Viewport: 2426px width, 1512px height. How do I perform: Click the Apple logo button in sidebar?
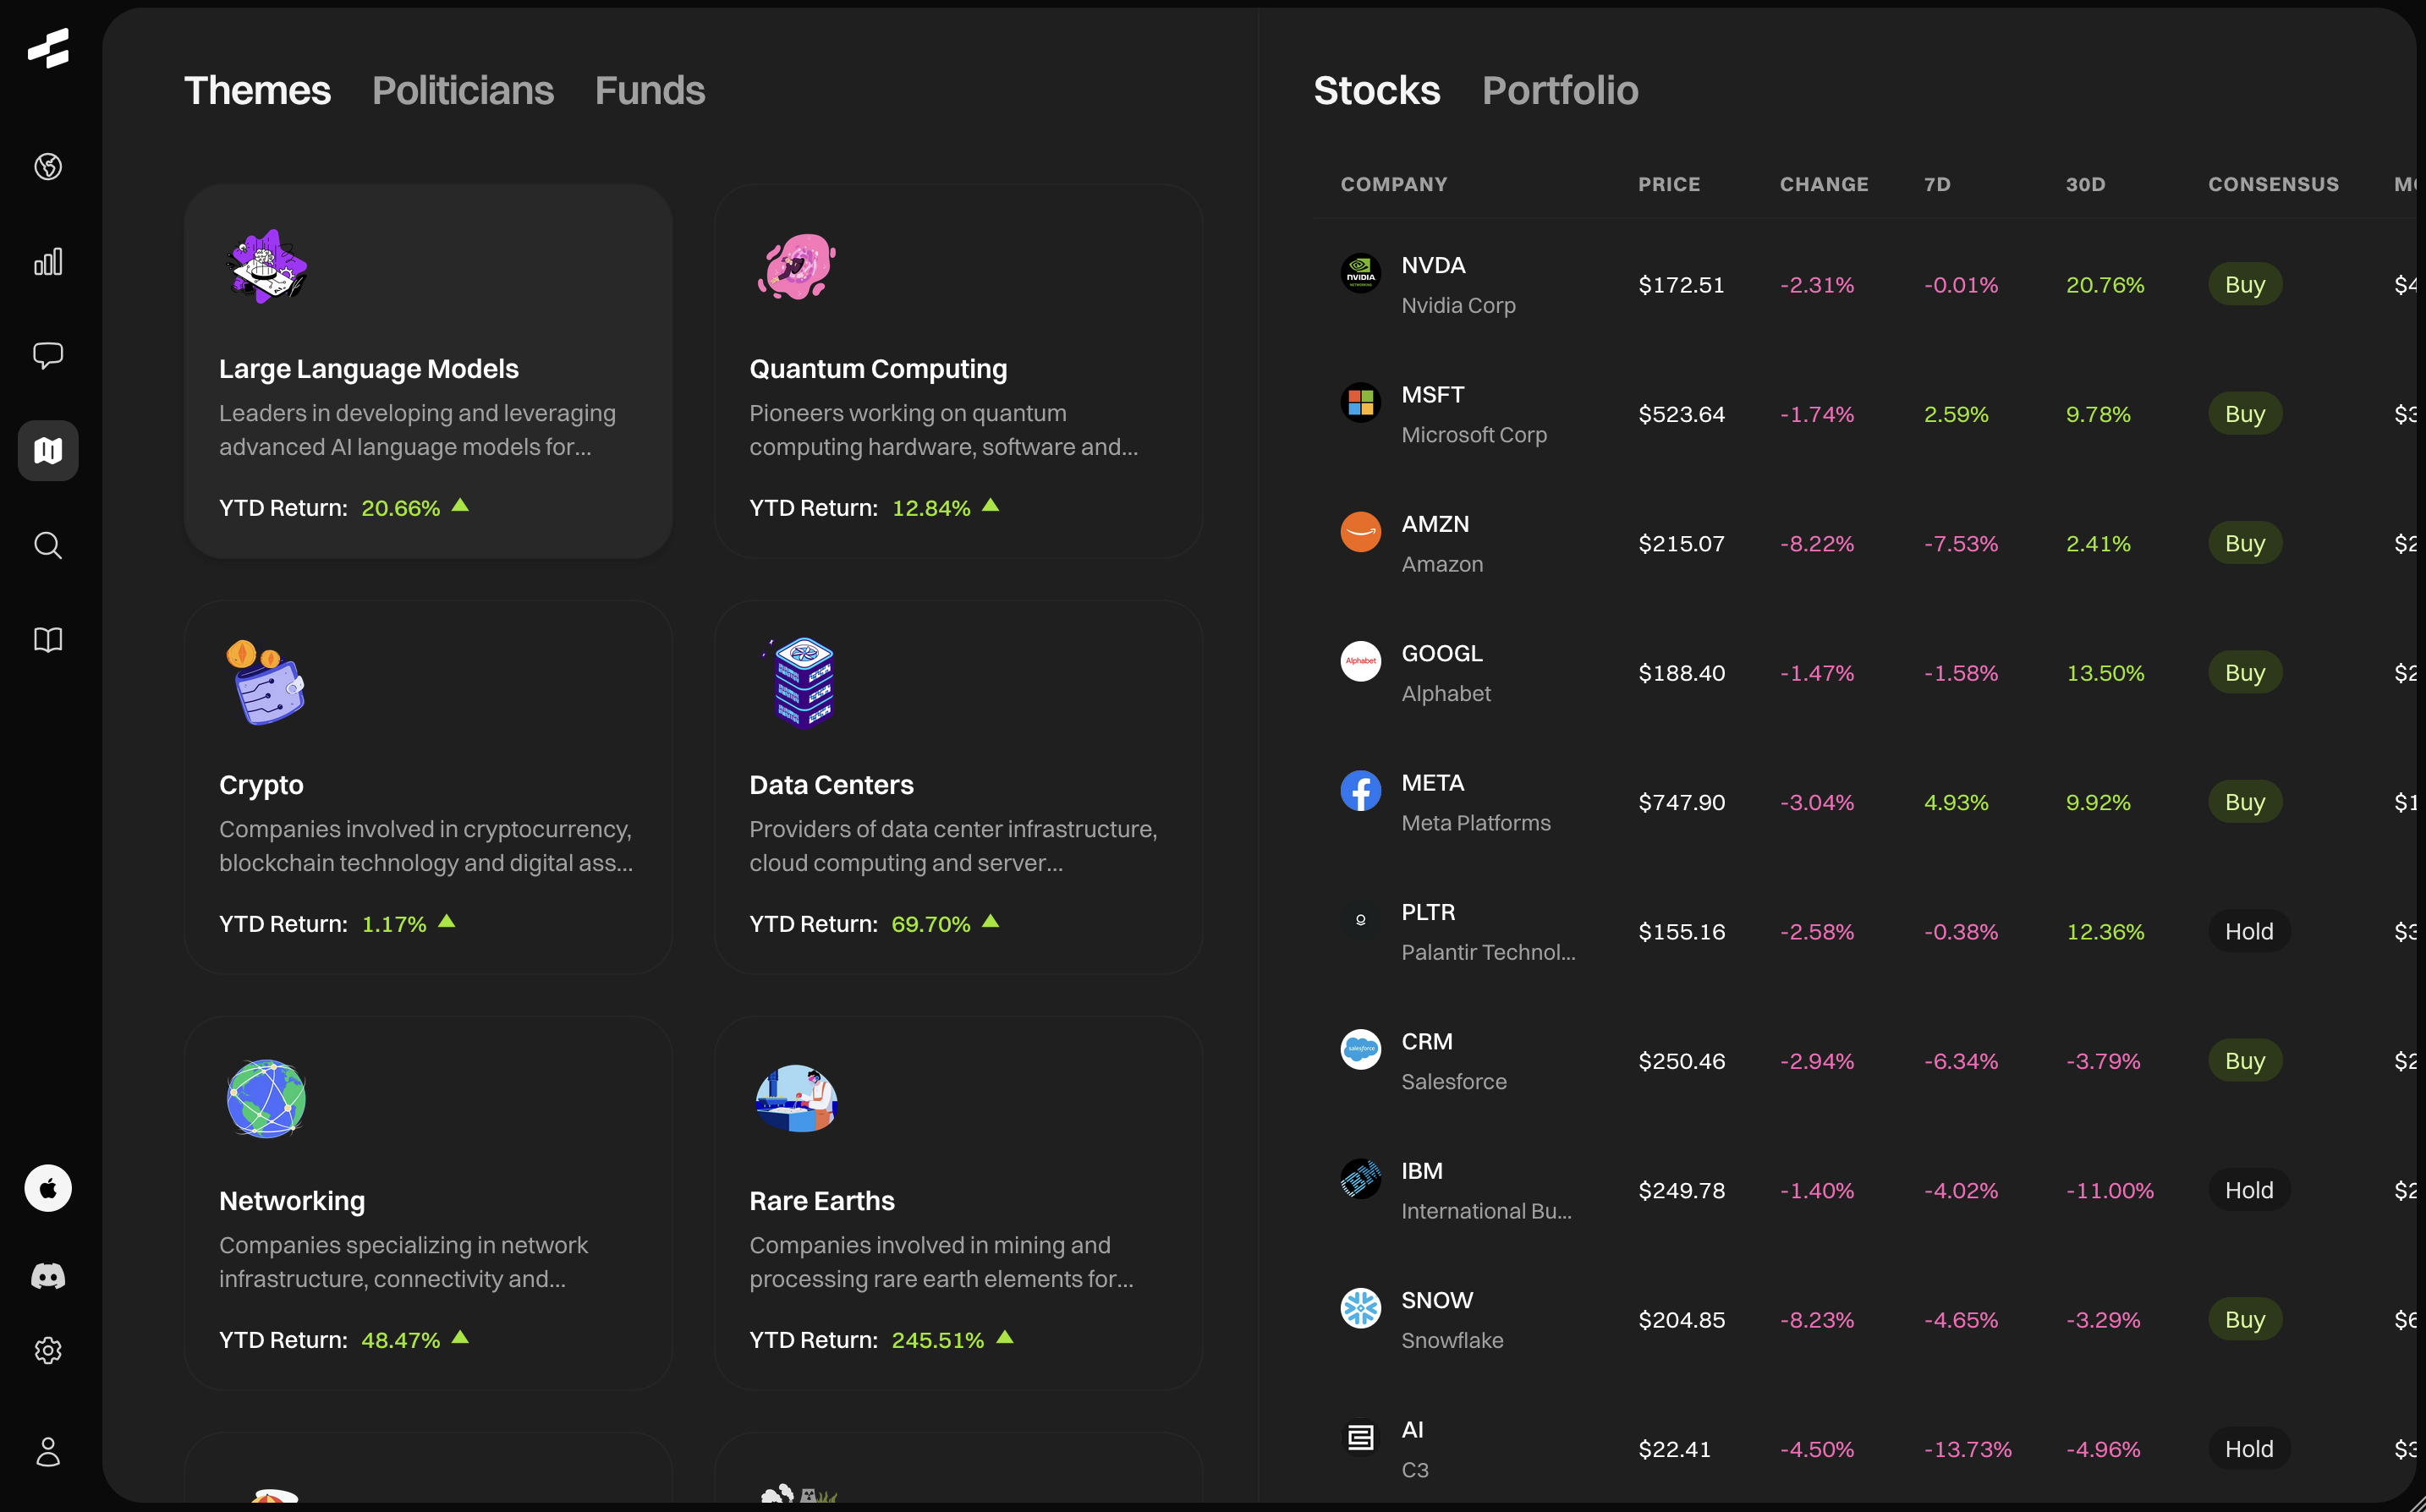click(x=48, y=1188)
